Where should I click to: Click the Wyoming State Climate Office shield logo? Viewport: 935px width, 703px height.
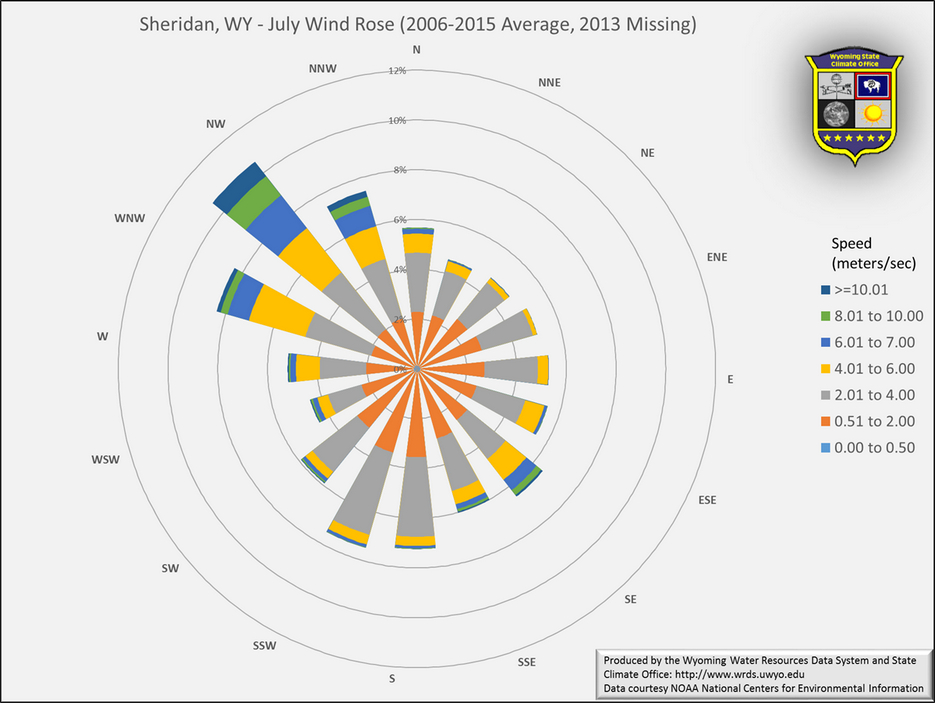pyautogui.click(x=854, y=109)
